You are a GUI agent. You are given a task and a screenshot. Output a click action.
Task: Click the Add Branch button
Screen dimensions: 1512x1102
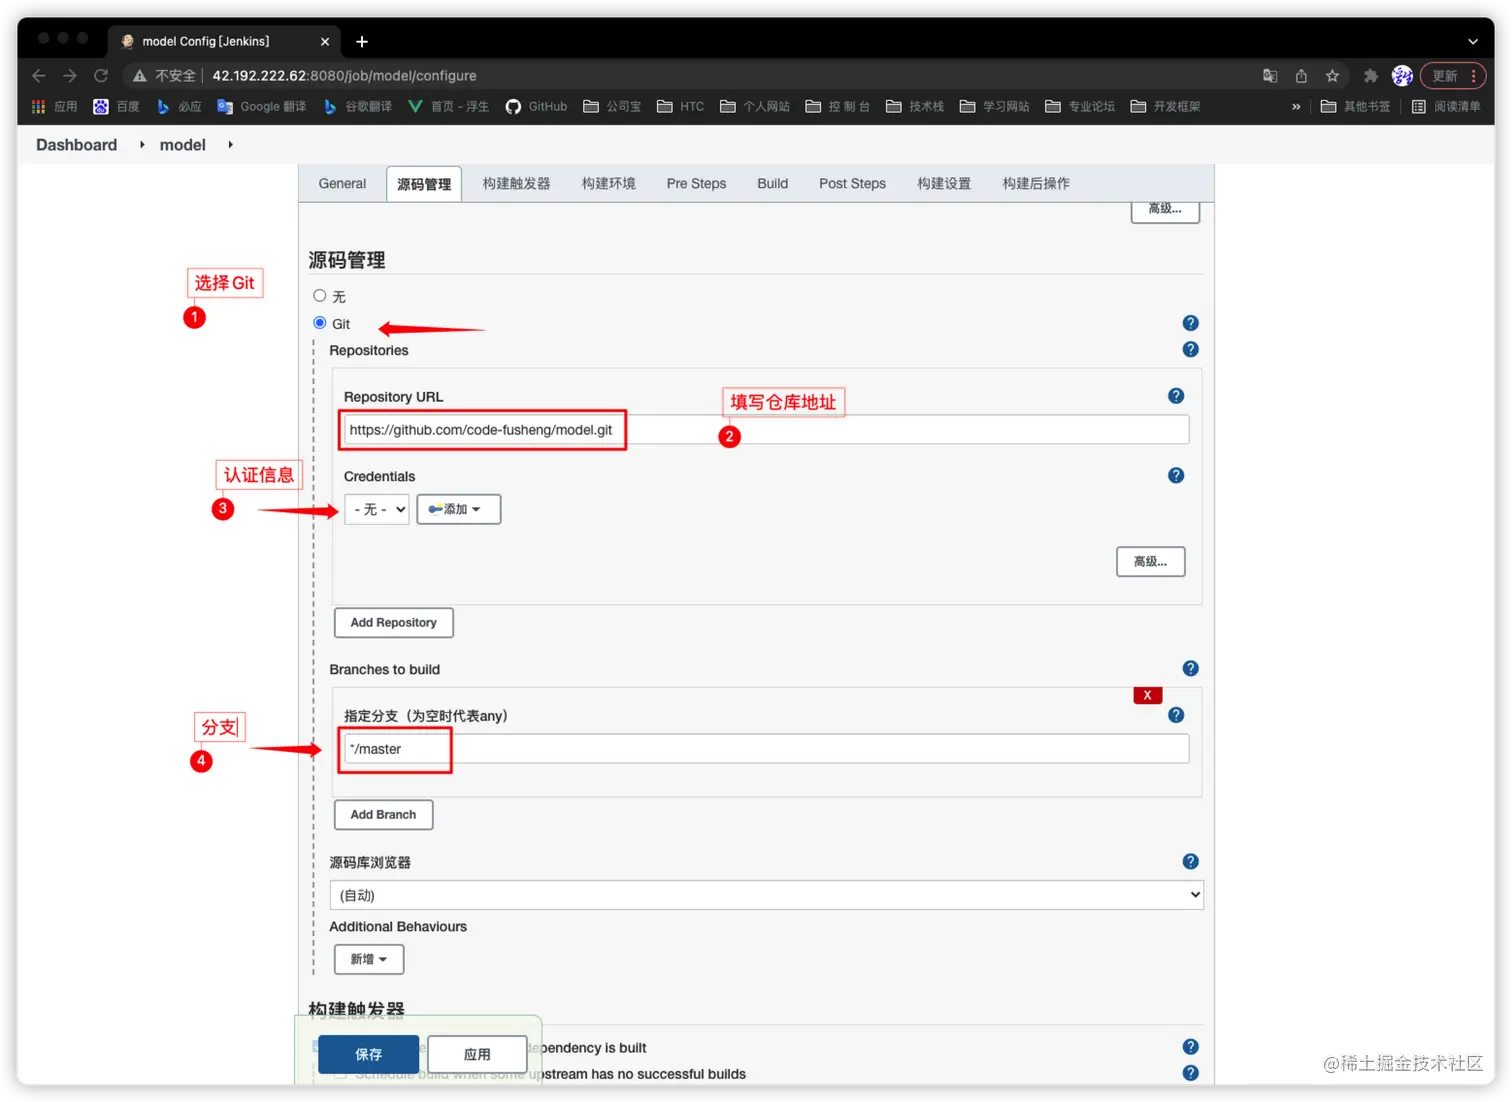click(383, 814)
